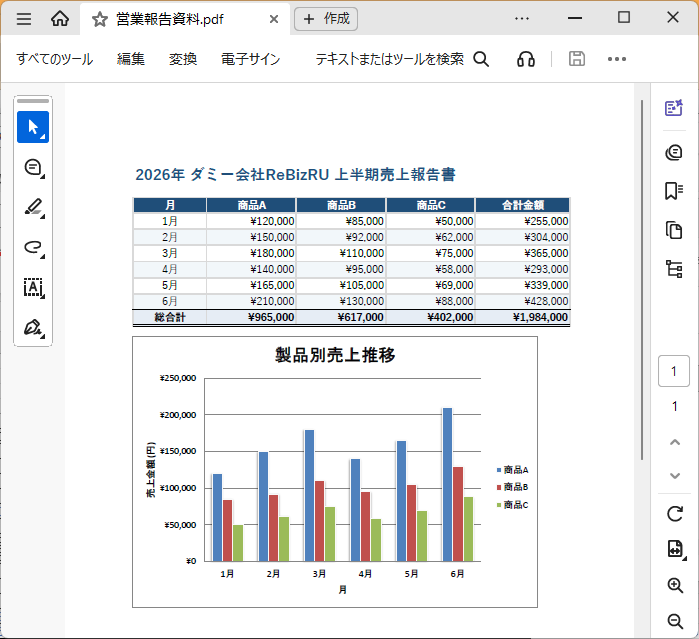Go to previous page with up chevron
The width and height of the screenshot is (699, 639).
tap(675, 442)
